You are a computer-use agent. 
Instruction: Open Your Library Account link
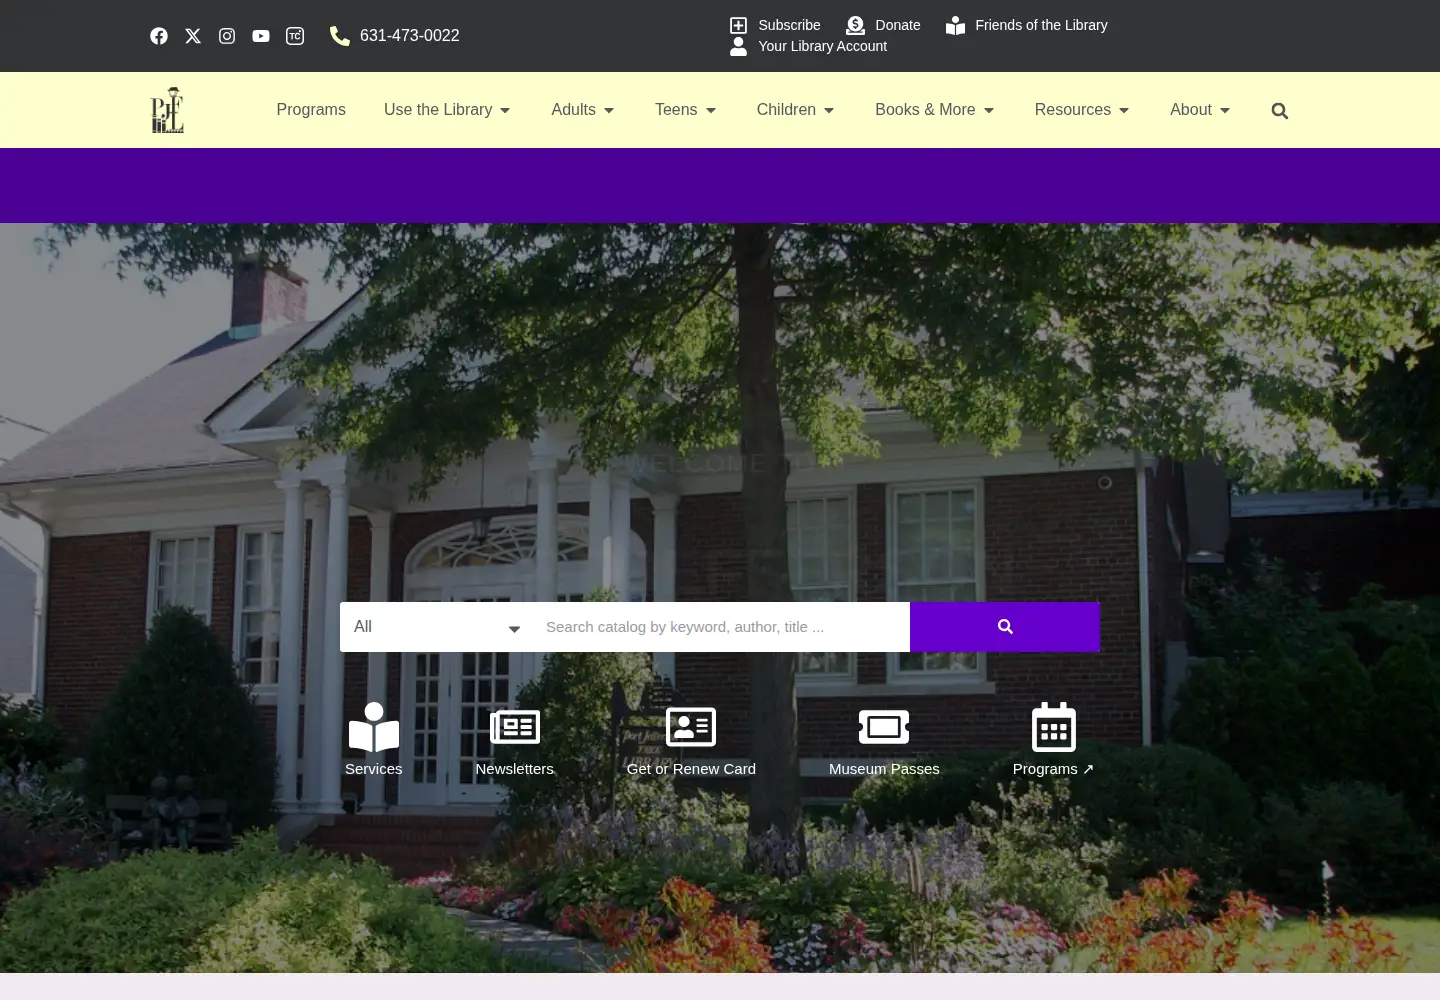pos(822,46)
